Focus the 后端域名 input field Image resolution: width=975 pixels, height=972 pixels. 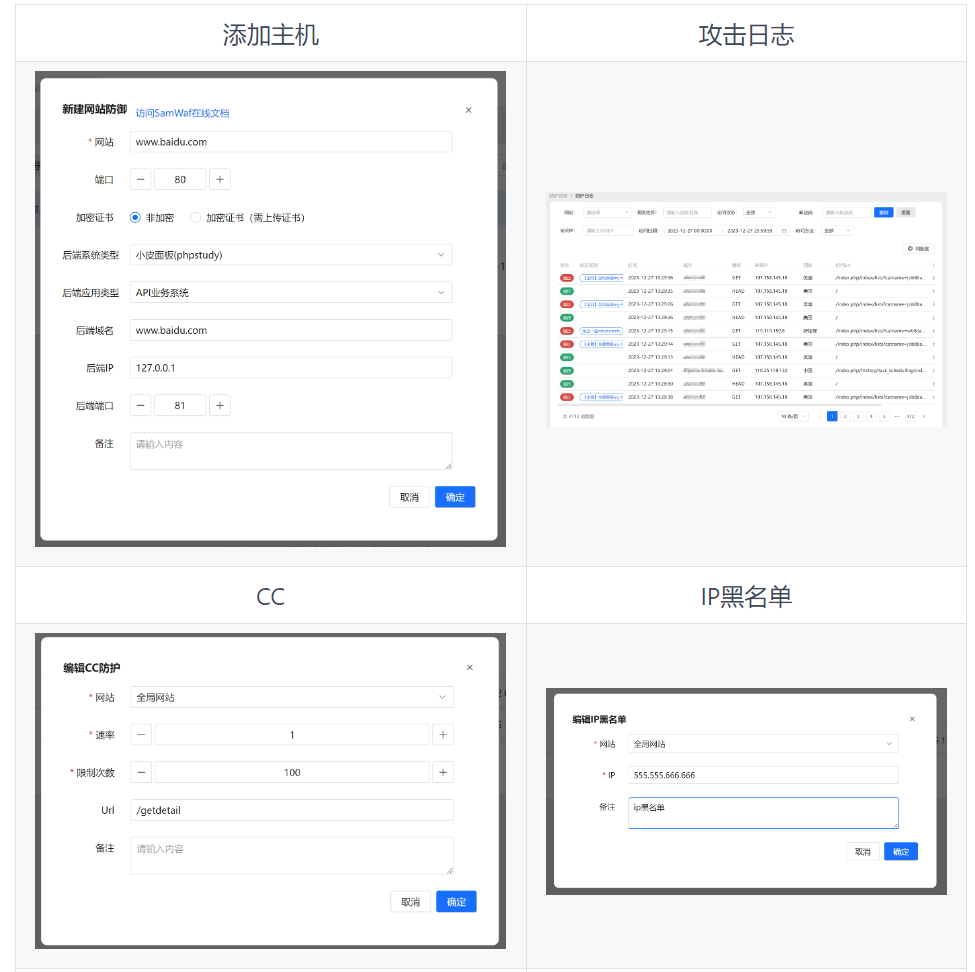[x=290, y=330]
